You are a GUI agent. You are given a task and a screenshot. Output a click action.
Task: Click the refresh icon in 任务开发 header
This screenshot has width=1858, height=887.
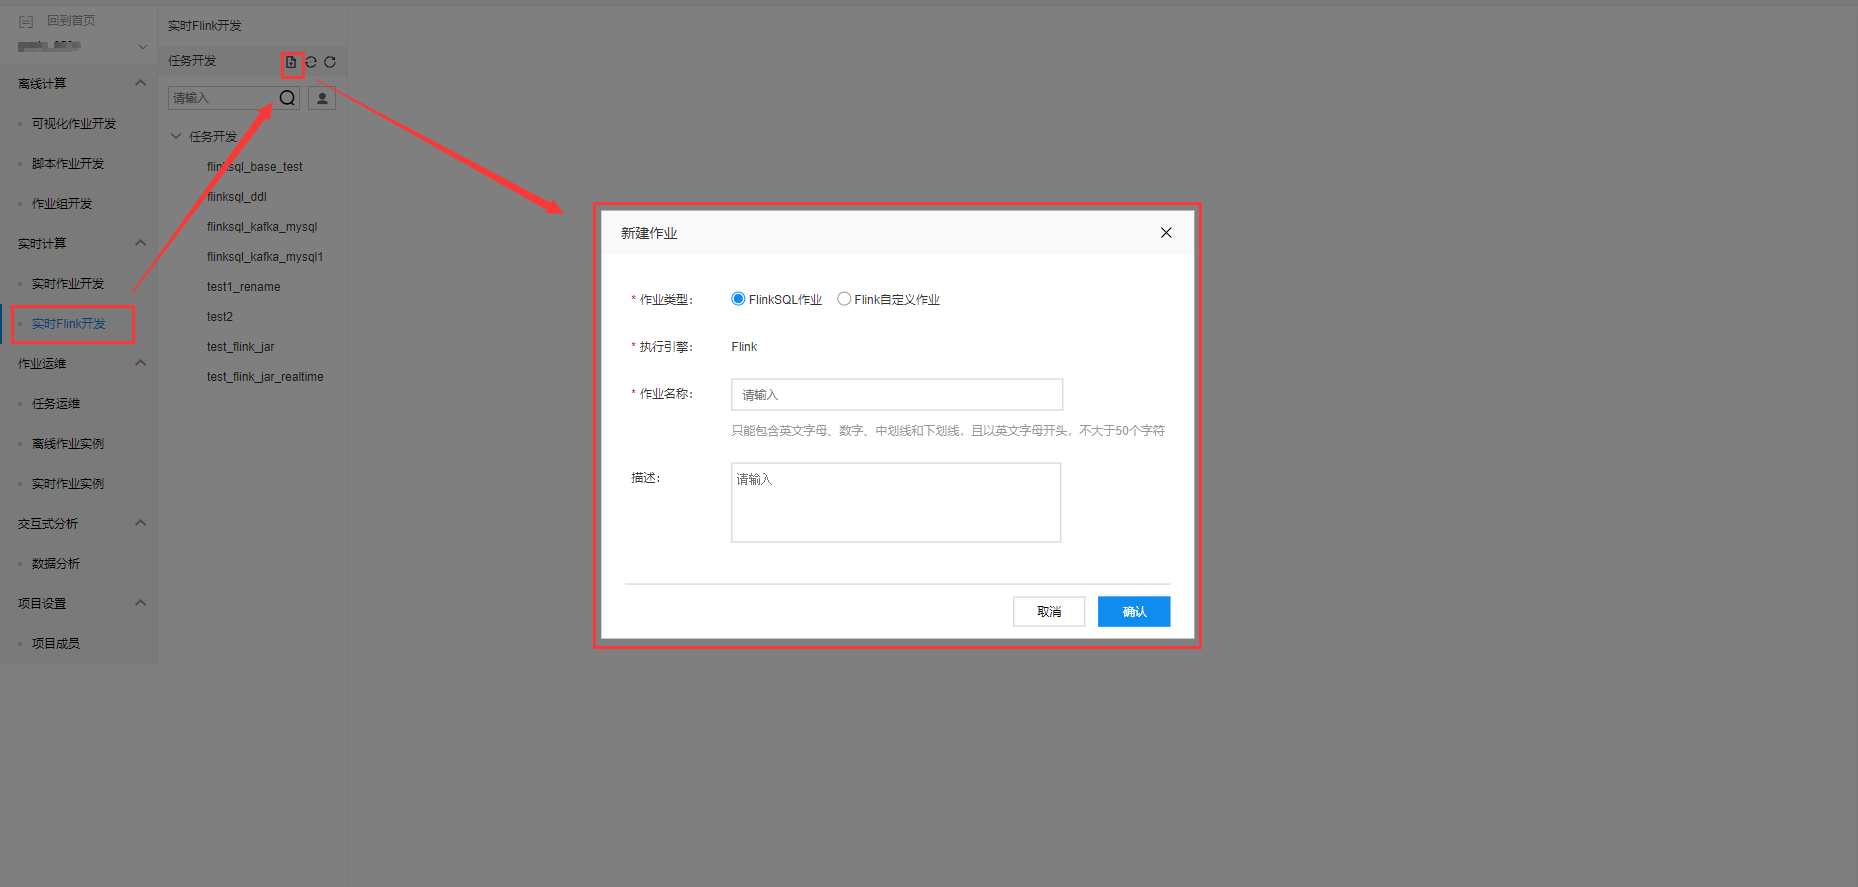click(x=330, y=62)
